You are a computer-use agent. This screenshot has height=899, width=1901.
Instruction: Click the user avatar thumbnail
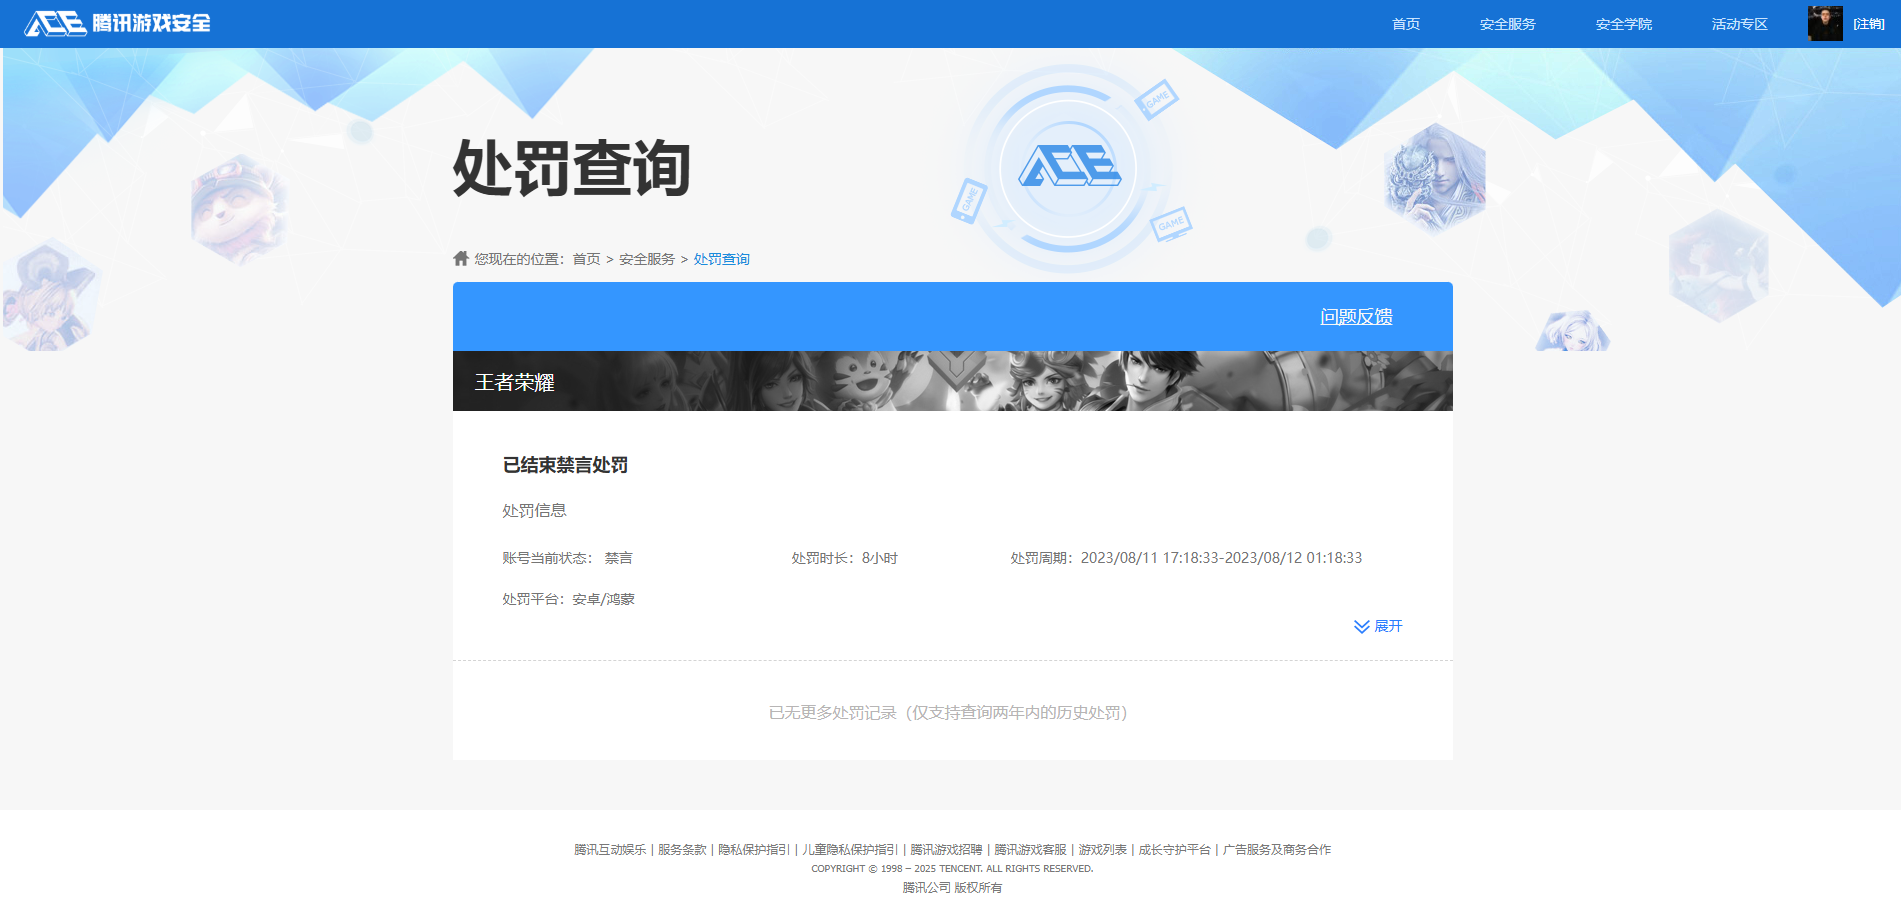(x=1825, y=23)
